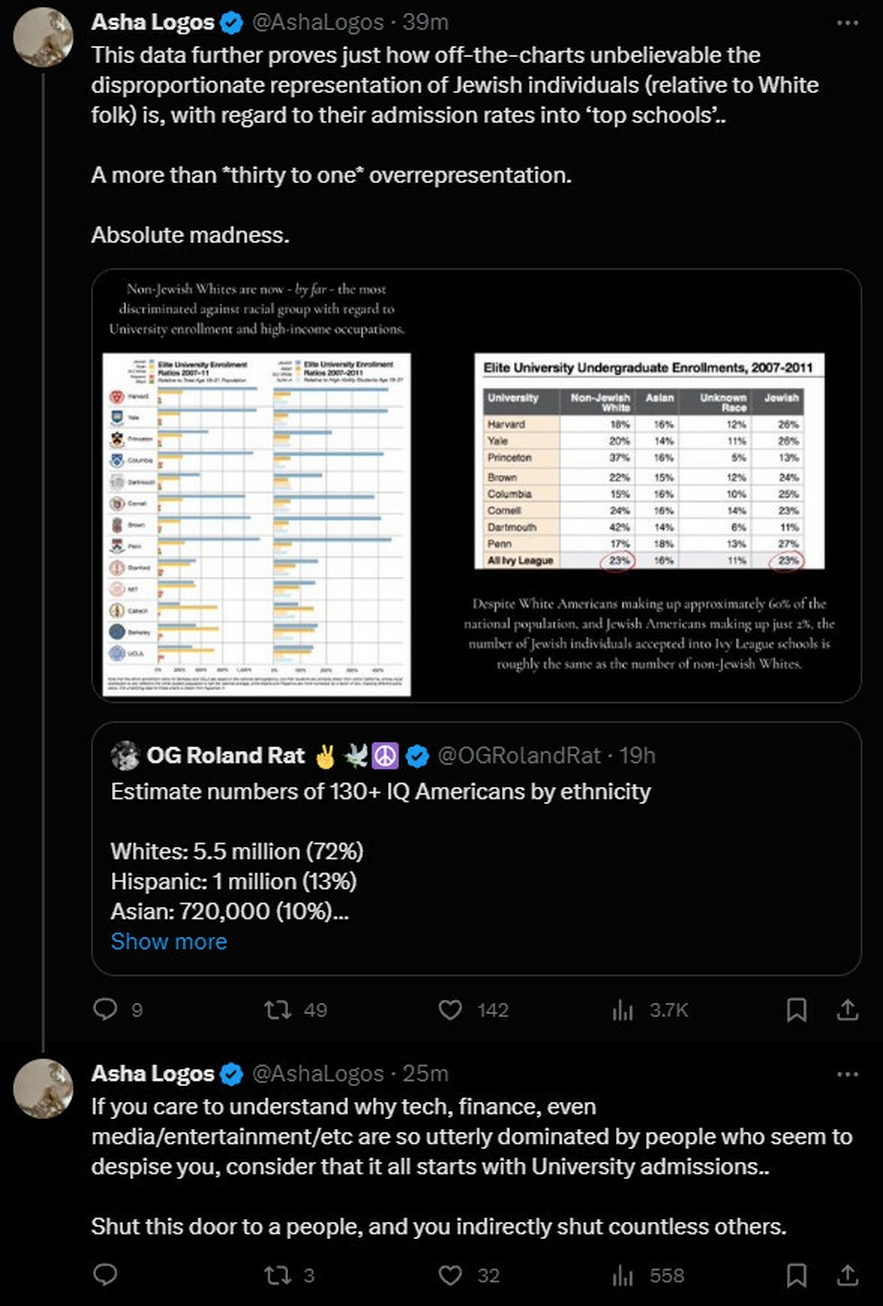Bookmark the first Asha Logos post
Screen dimensions: 883x1306
click(797, 1010)
